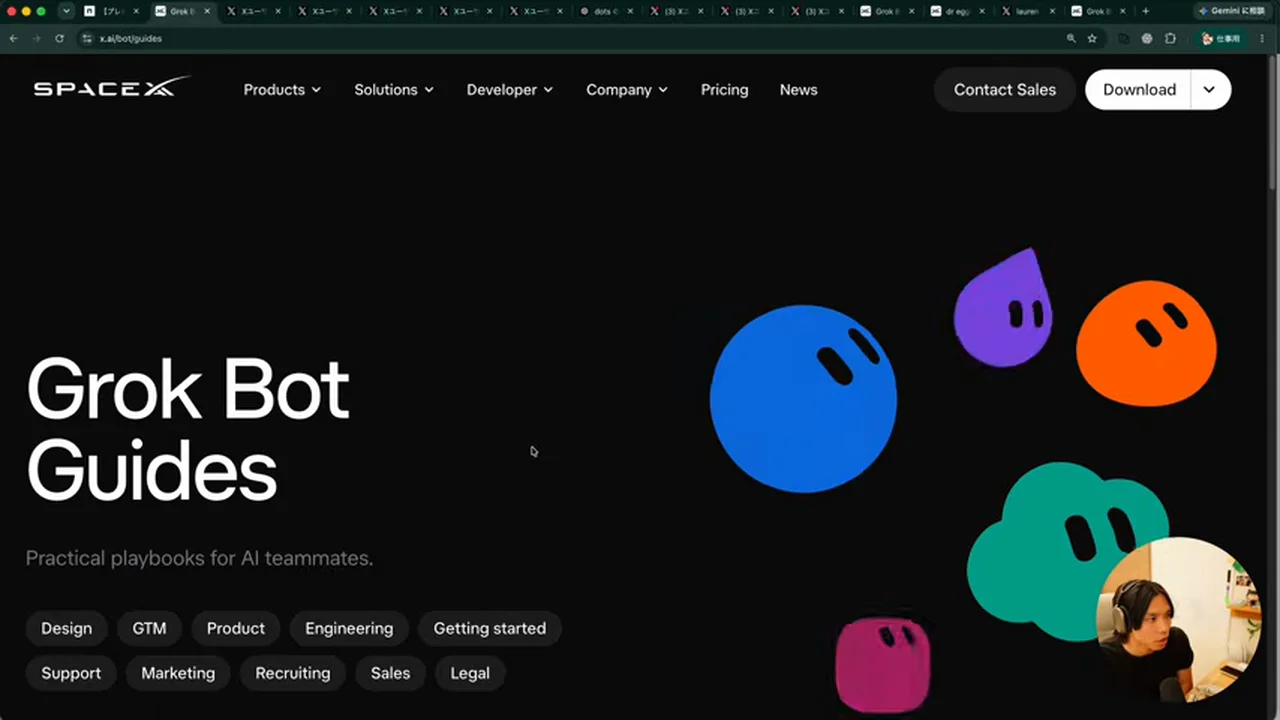Expand the Download options chevron
Image resolution: width=1280 pixels, height=720 pixels.
1209,89
